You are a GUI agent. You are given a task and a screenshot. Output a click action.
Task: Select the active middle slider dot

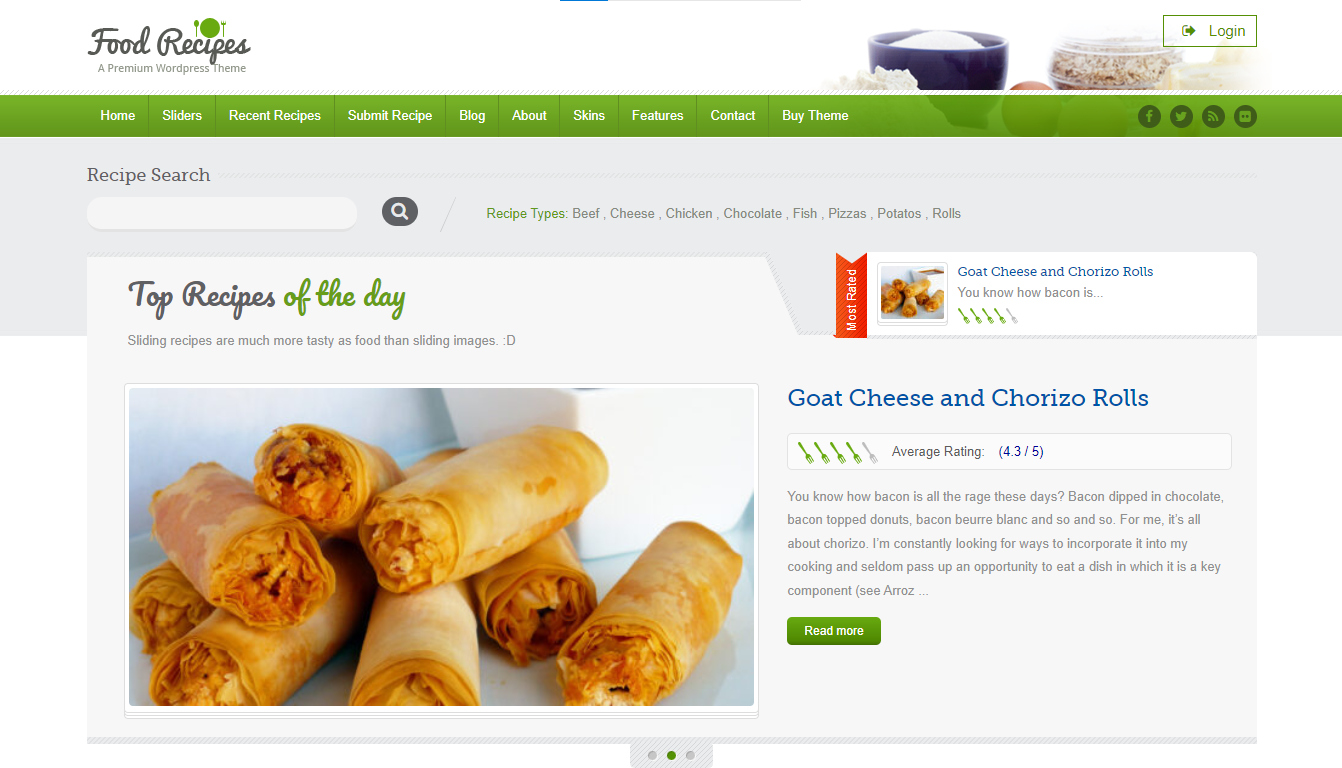click(x=671, y=755)
